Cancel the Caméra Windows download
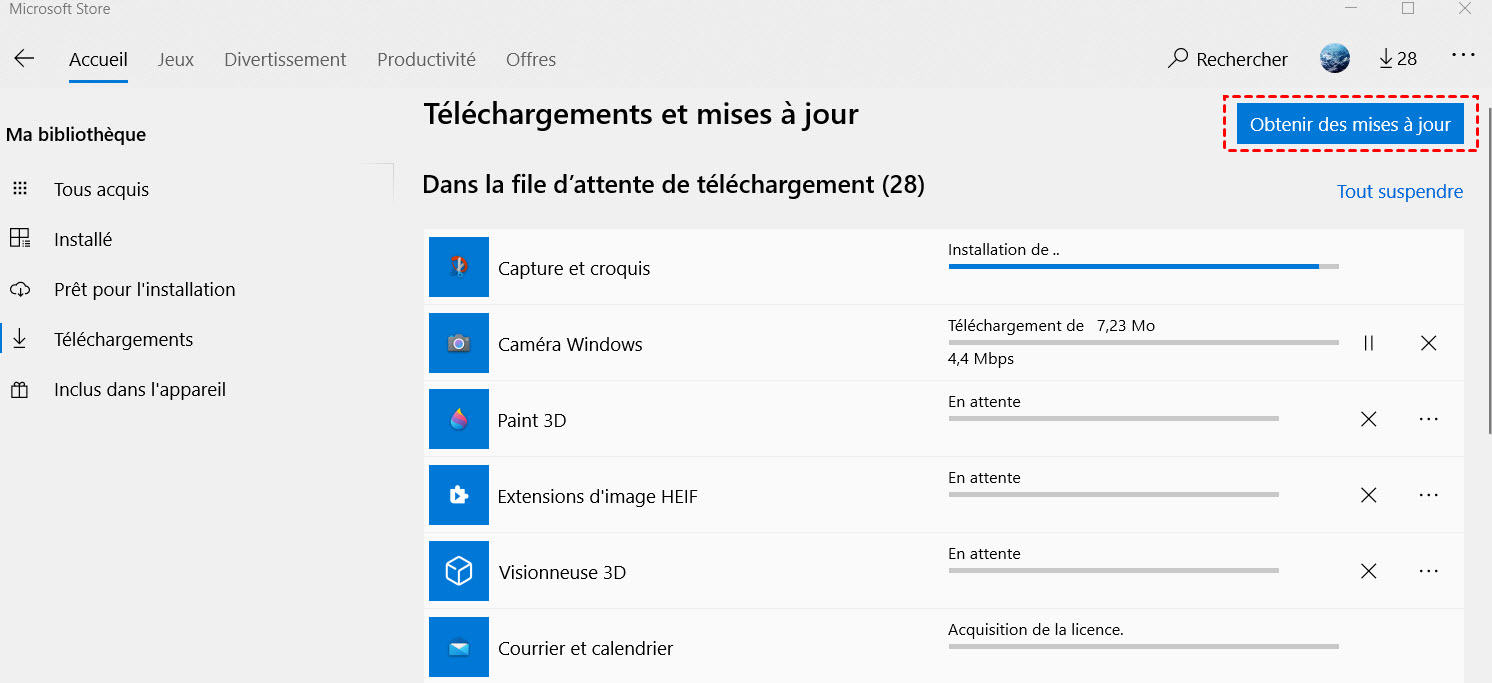This screenshot has height=683, width=1492. click(1429, 343)
